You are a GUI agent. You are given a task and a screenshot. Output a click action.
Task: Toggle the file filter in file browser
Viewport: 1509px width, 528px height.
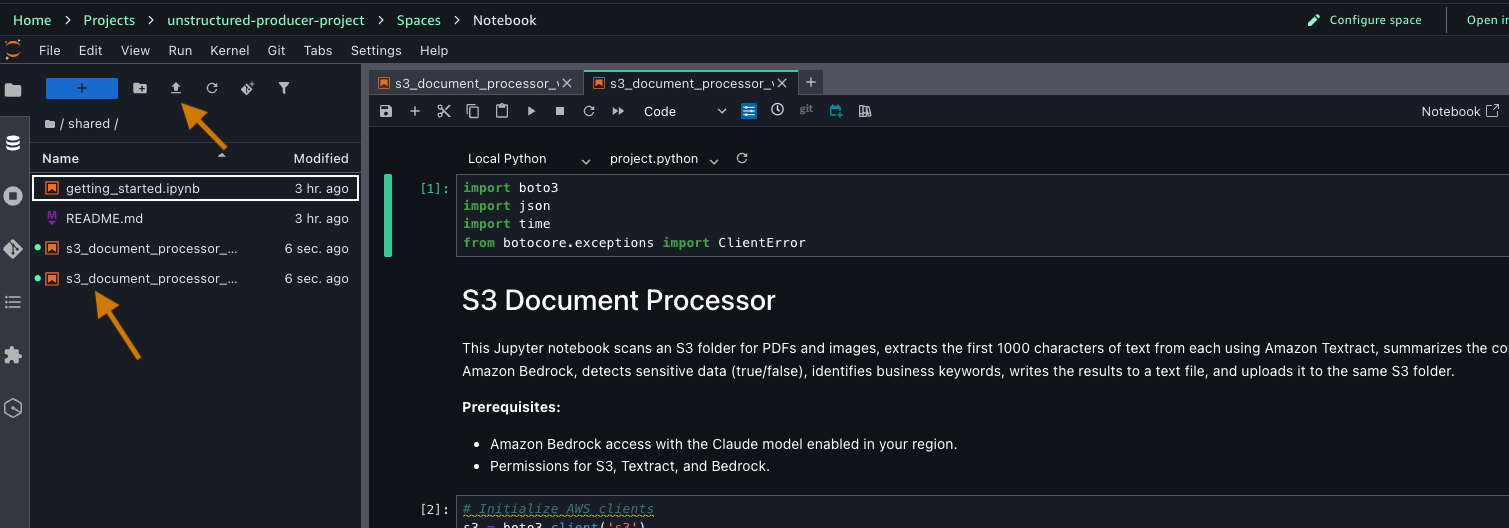pos(284,88)
